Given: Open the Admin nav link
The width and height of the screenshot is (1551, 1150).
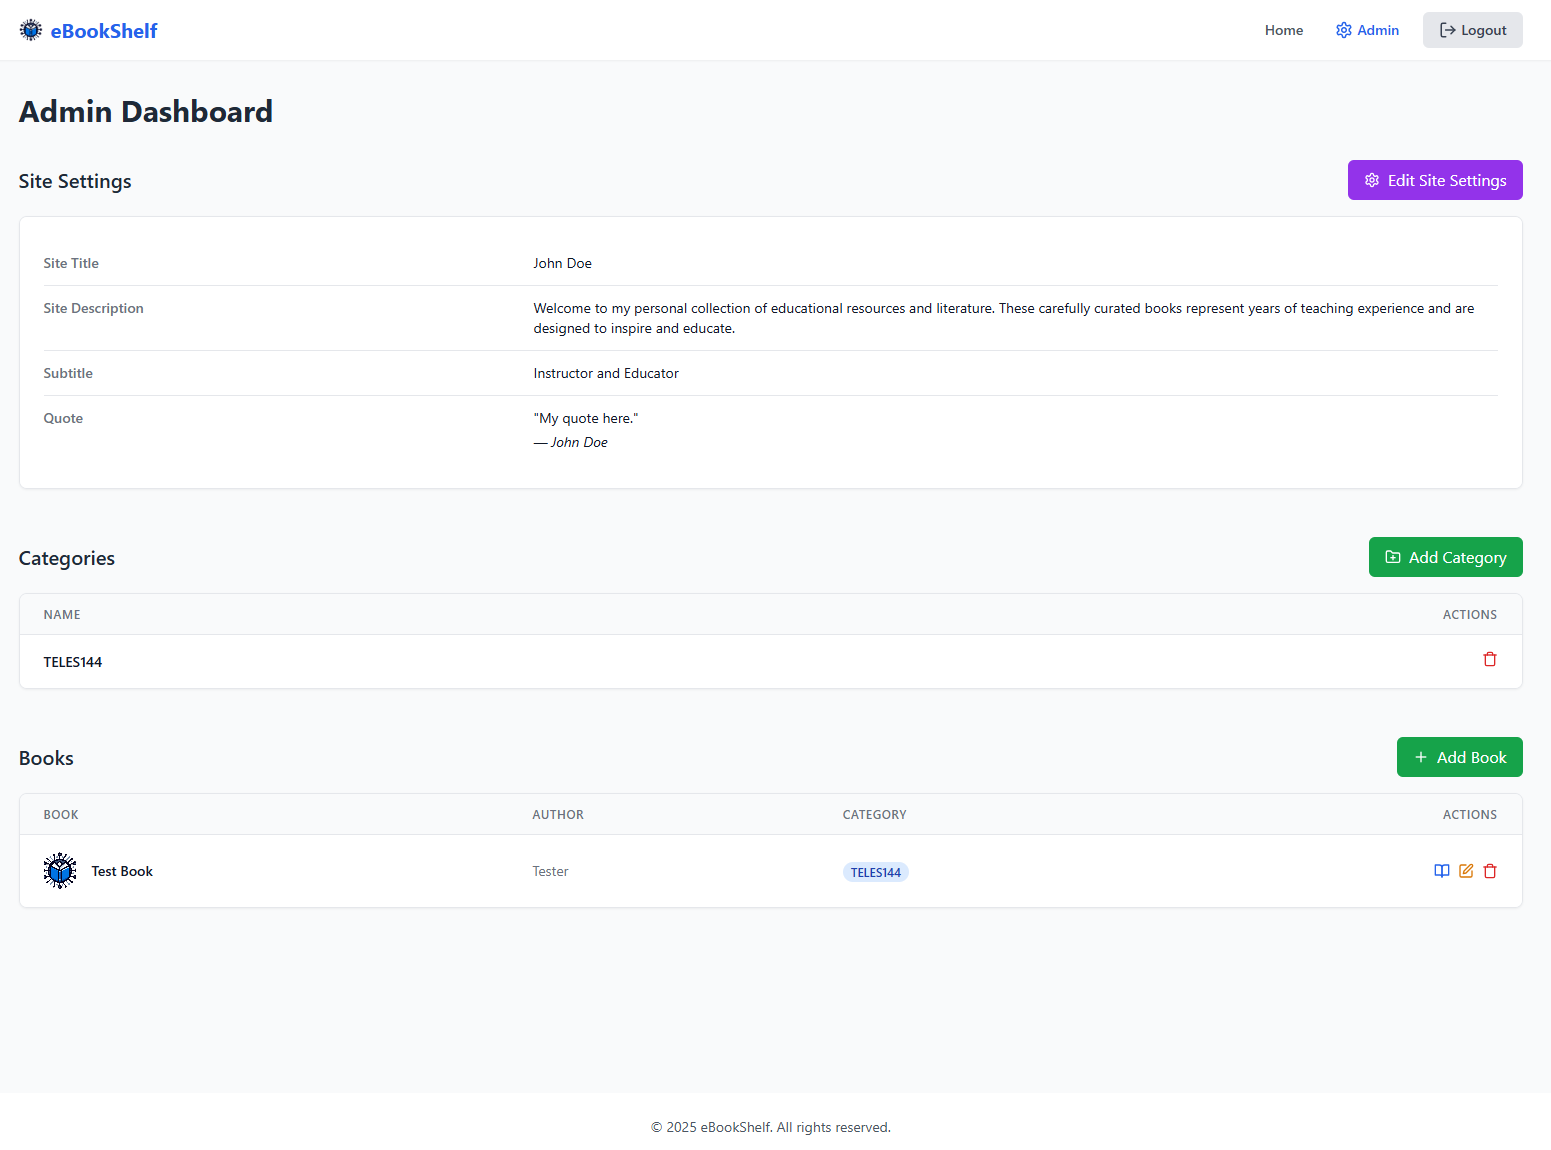Looking at the screenshot, I should pyautogui.click(x=1367, y=30).
